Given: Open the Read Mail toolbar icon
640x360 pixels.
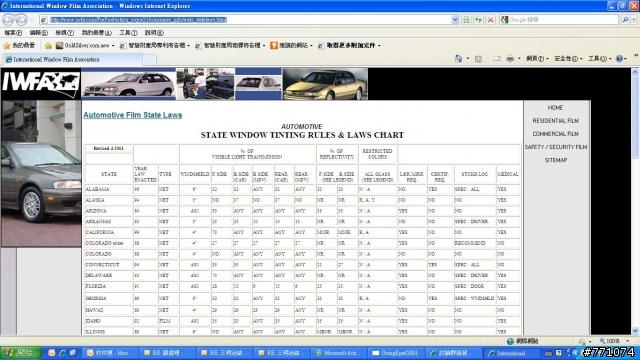Looking at the screenshot, I should 497,59.
